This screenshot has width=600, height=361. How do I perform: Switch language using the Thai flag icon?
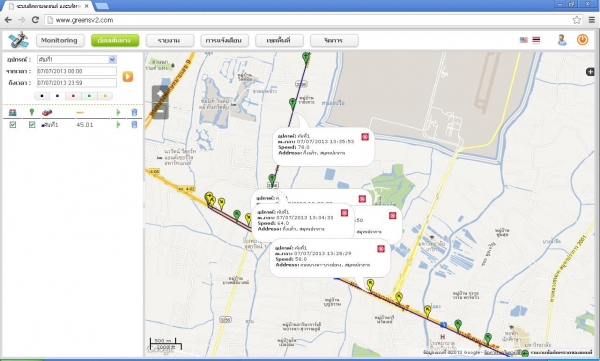536,40
